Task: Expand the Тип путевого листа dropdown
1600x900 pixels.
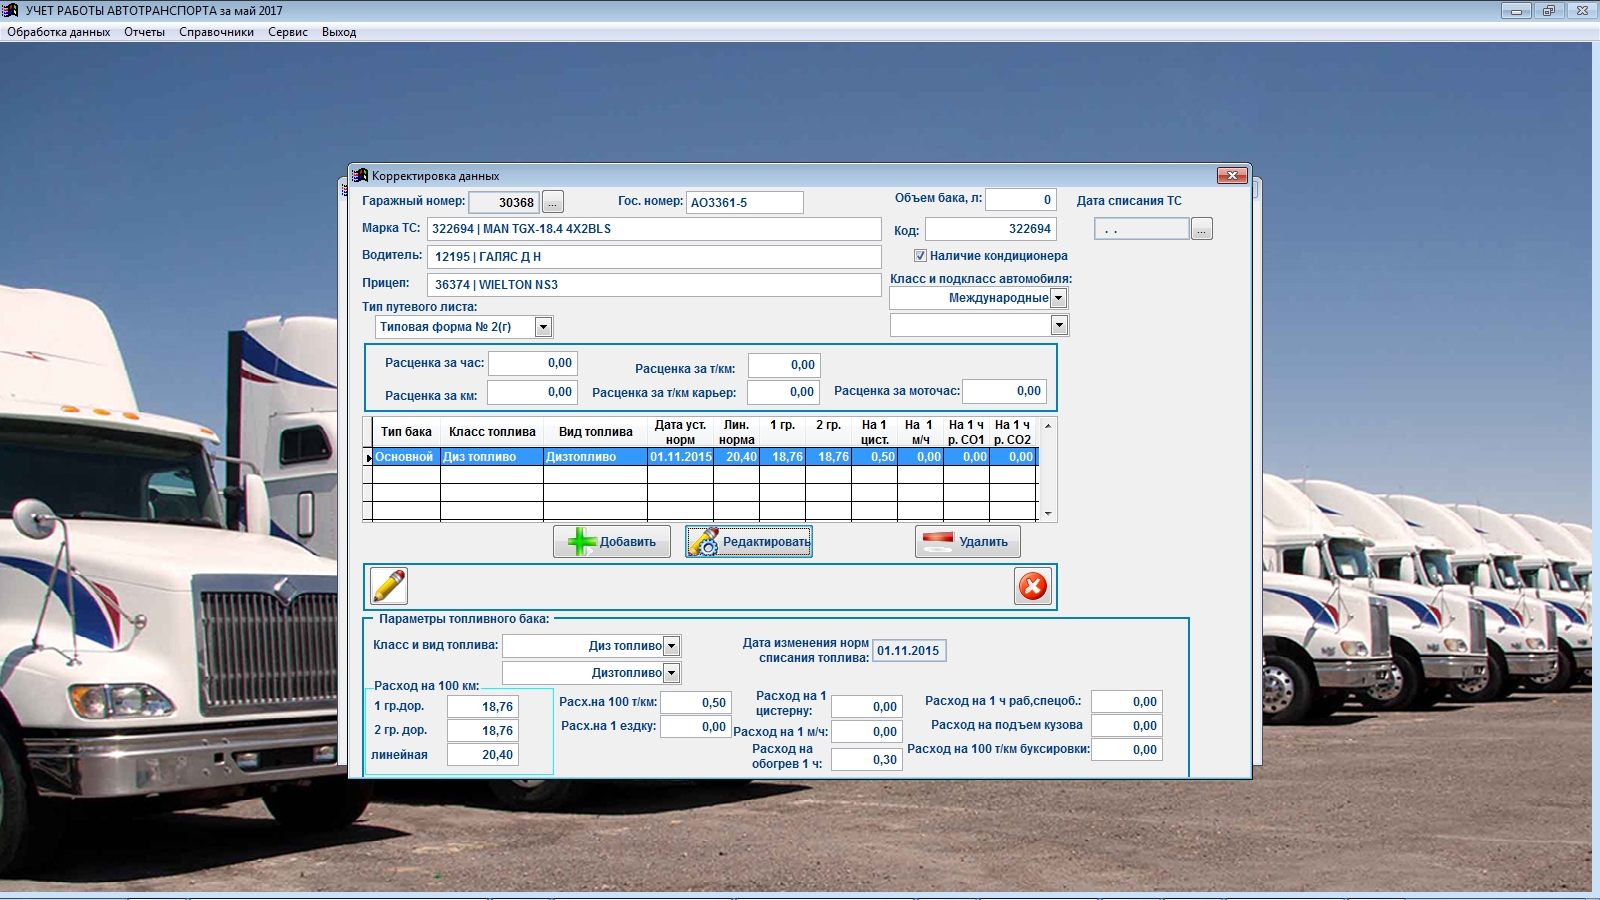Action: pos(543,327)
